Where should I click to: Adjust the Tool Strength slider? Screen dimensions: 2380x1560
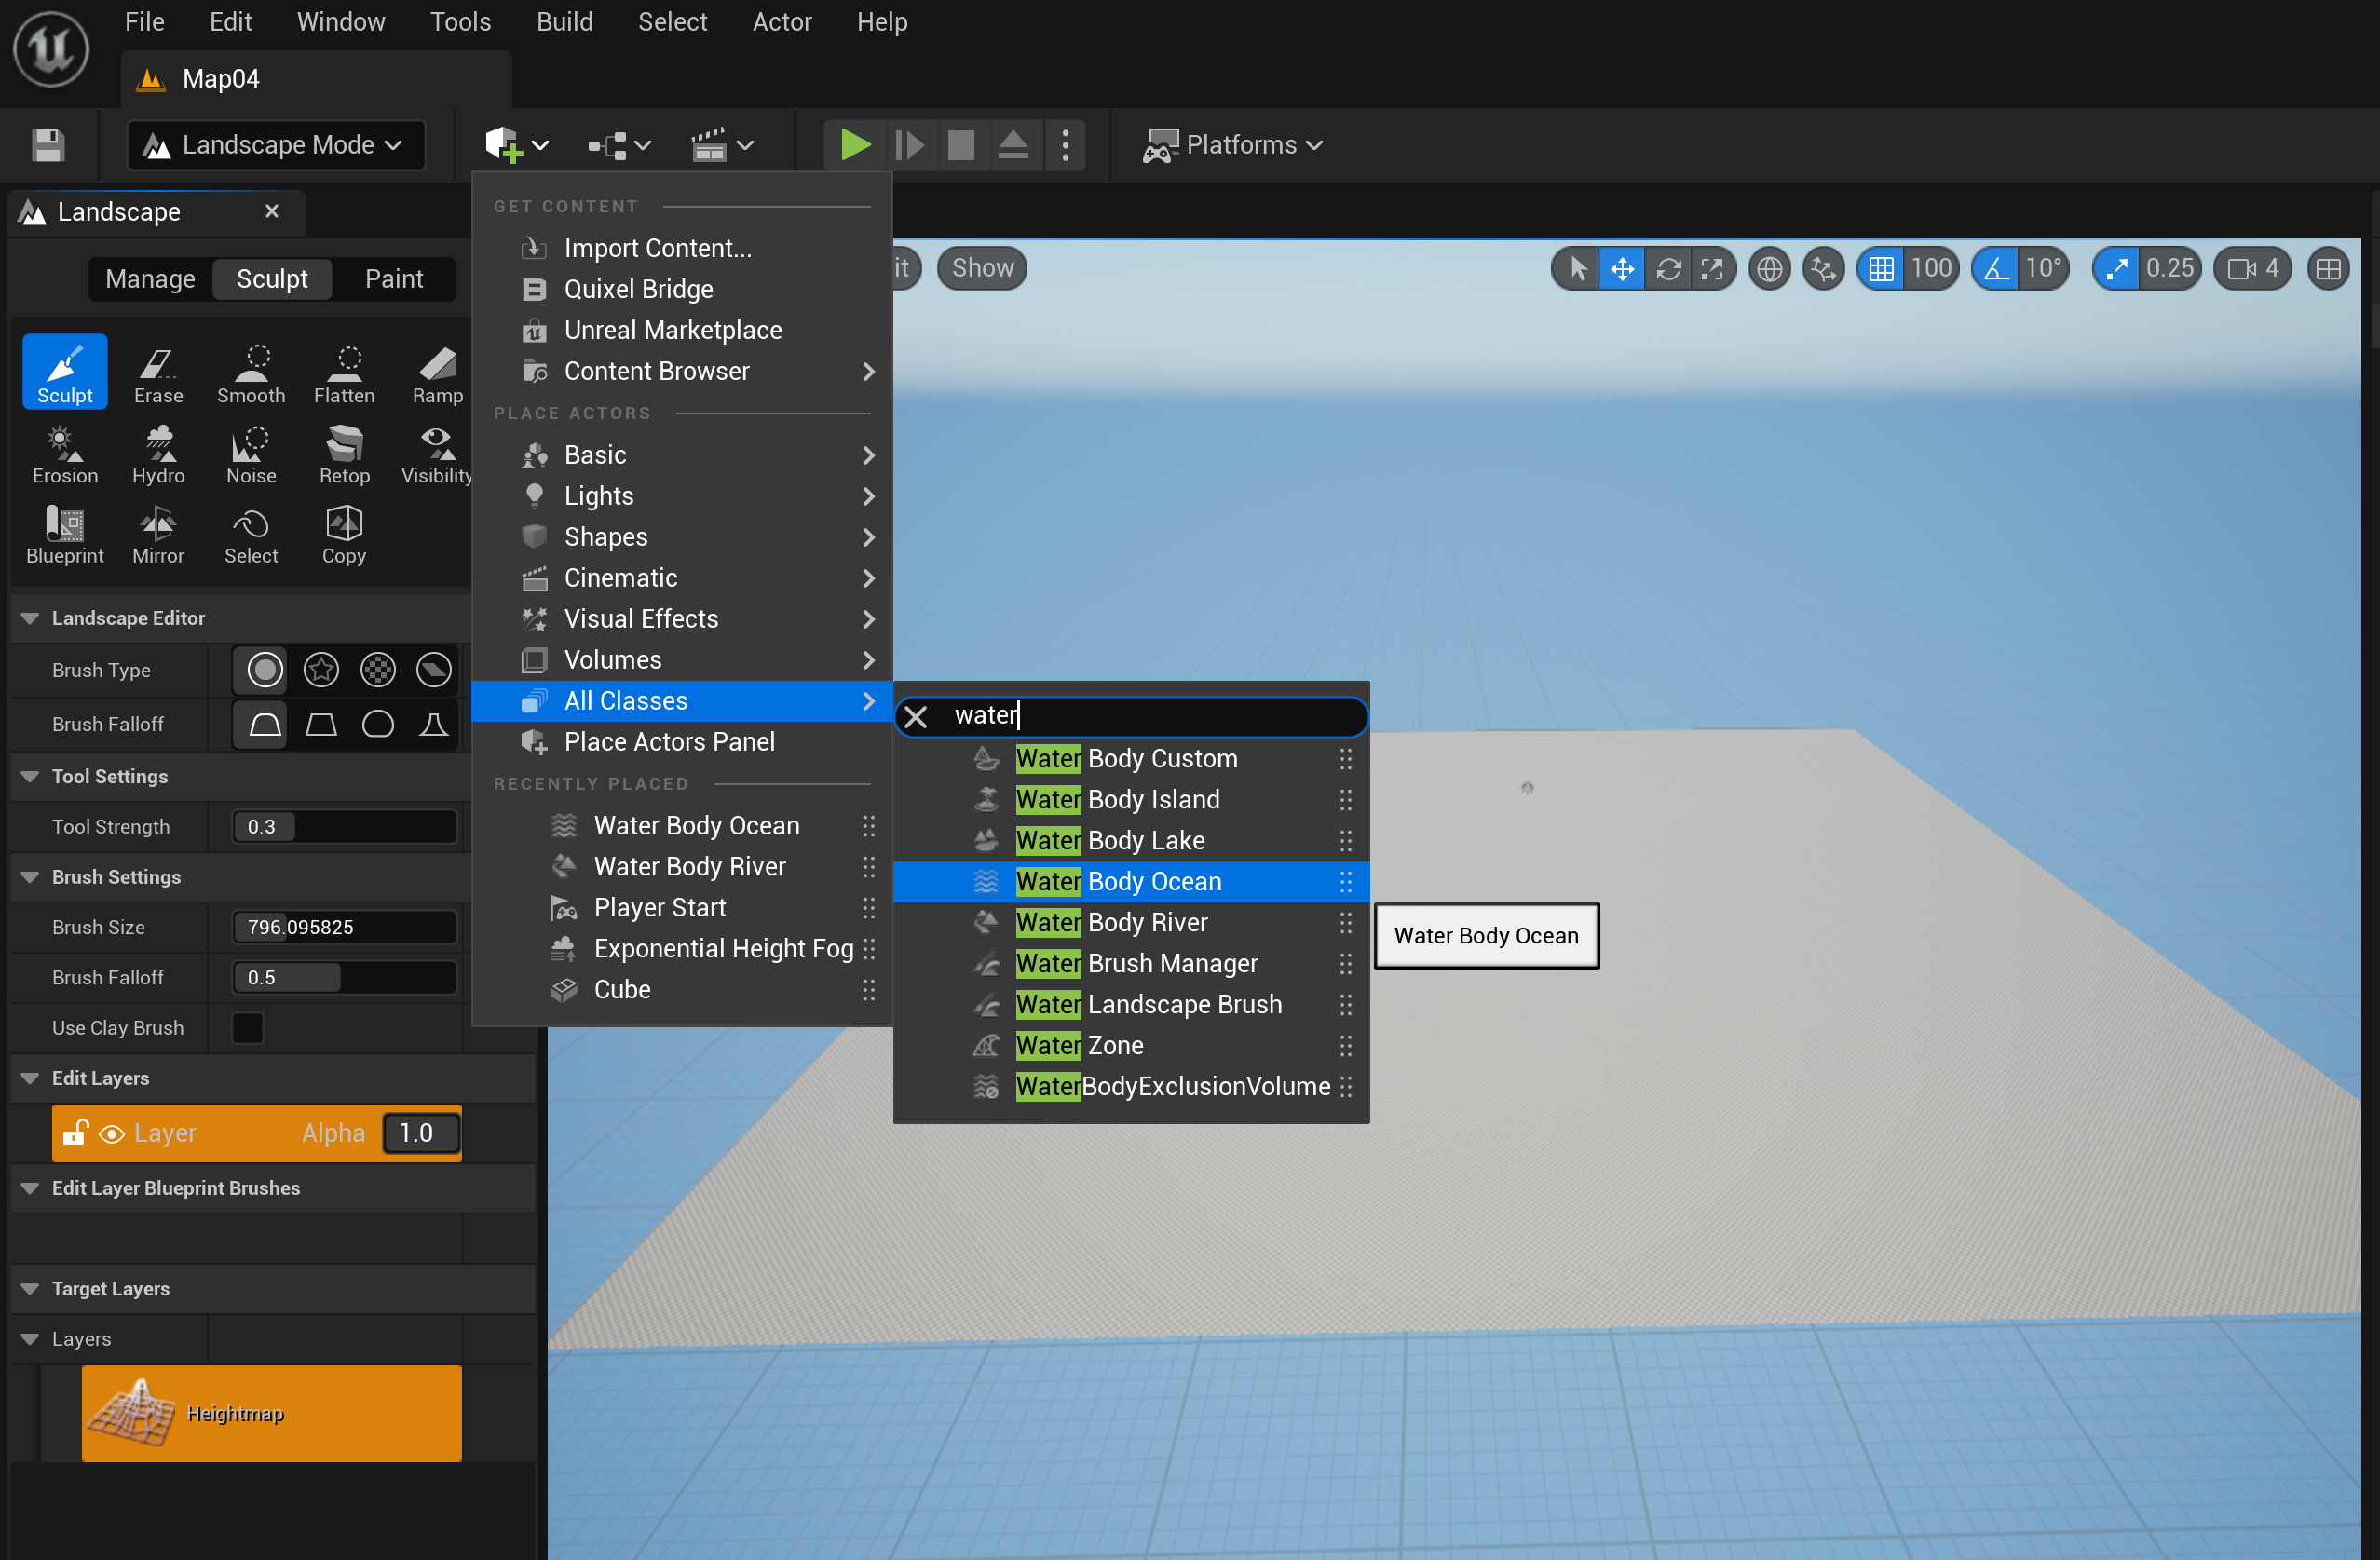pos(344,826)
